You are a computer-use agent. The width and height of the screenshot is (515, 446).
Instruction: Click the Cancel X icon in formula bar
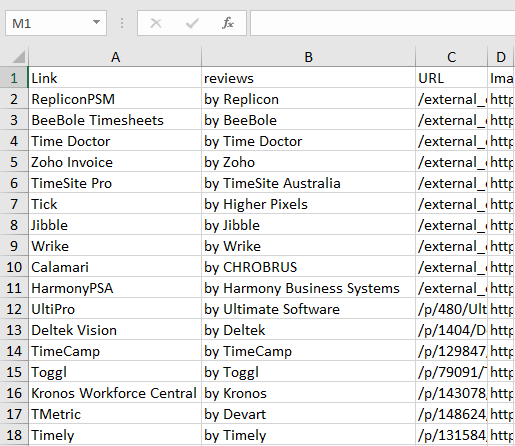click(x=156, y=23)
